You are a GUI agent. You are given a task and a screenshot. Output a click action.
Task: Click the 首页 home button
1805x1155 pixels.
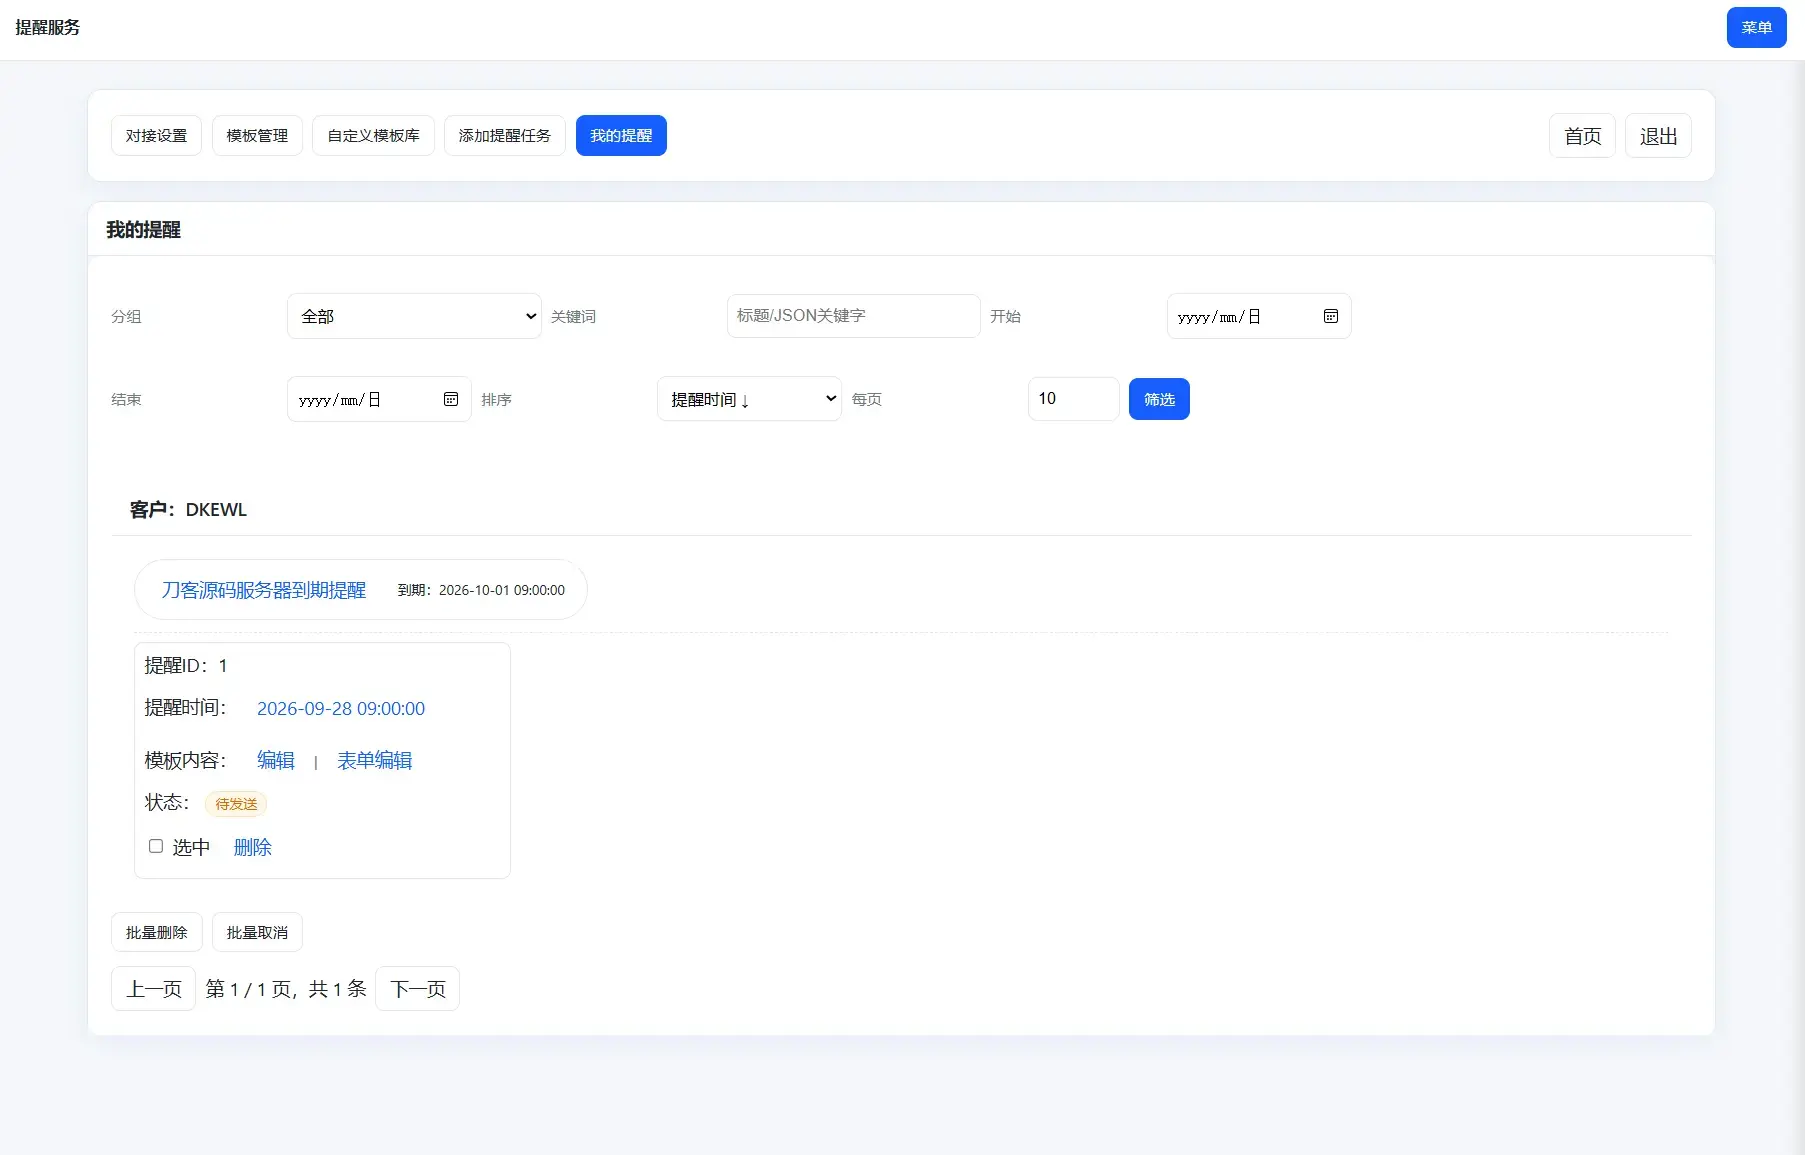tap(1582, 136)
